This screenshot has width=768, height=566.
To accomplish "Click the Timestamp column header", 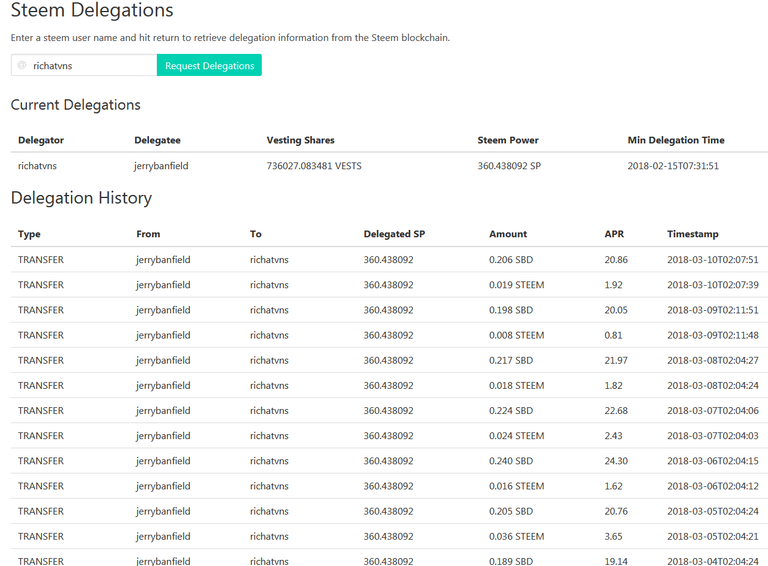I will [692, 234].
